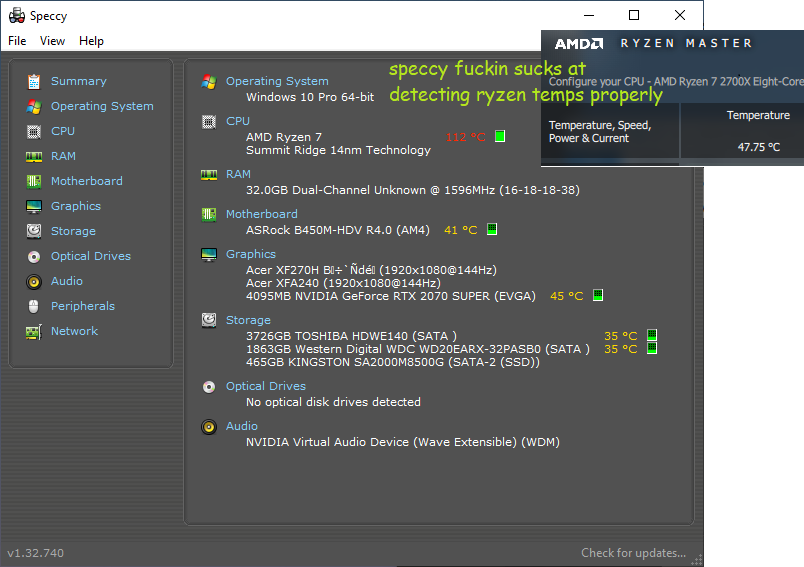This screenshot has height=567, width=804.
Task: Select Motherboard in the sidebar
Action: pos(87,181)
